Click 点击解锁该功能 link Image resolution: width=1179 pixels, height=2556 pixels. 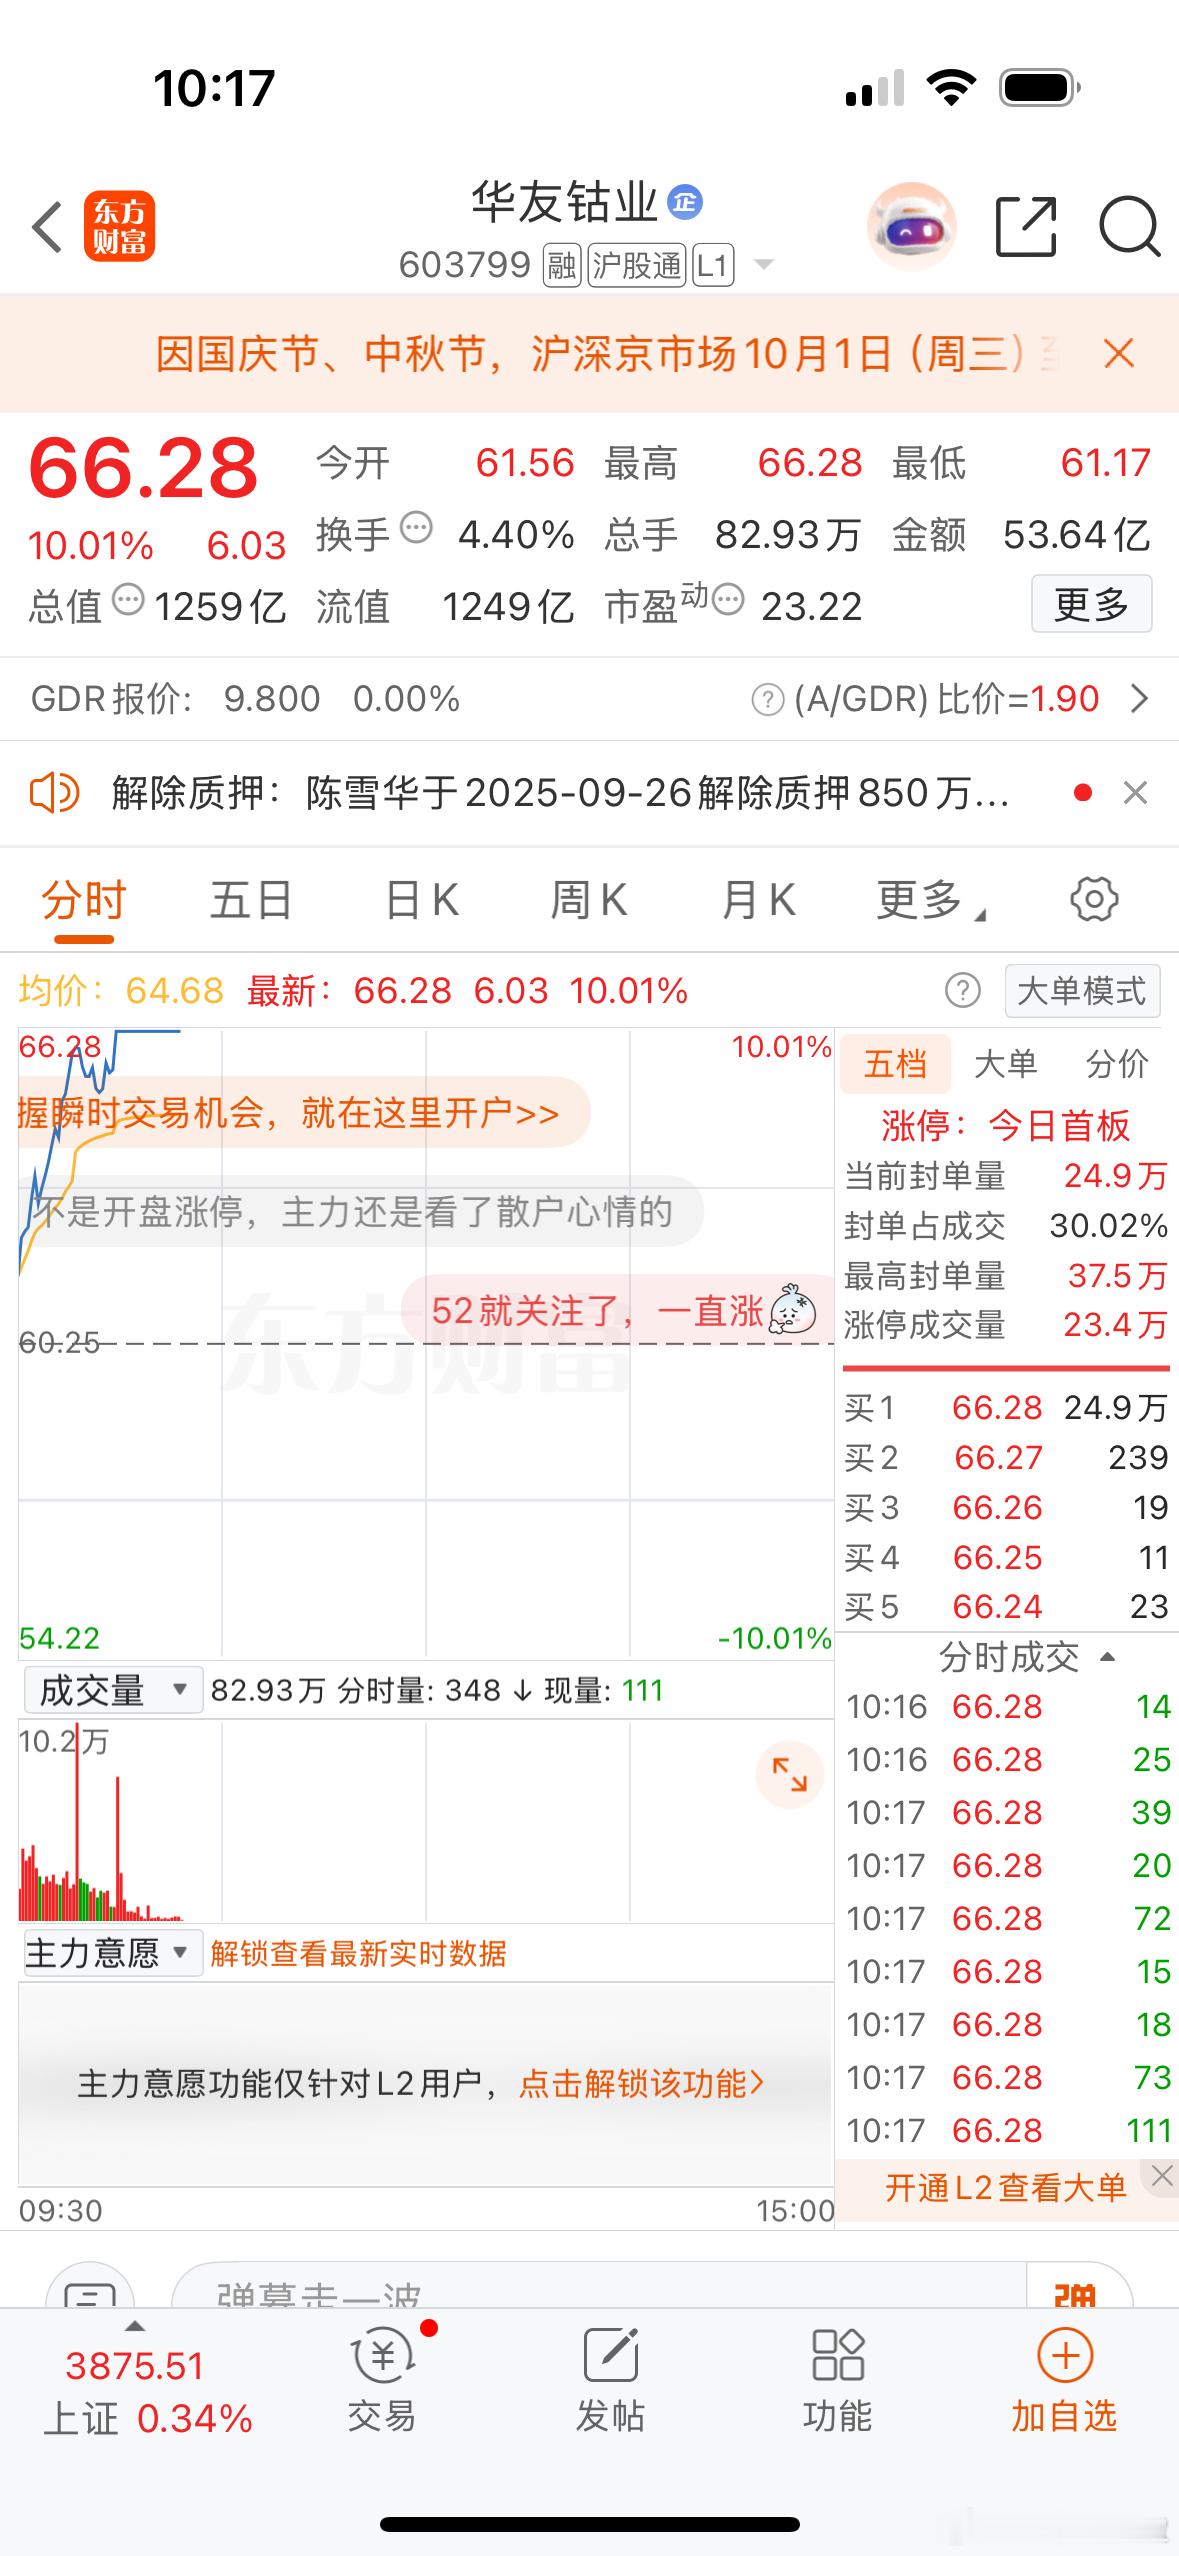pyautogui.click(x=642, y=2084)
